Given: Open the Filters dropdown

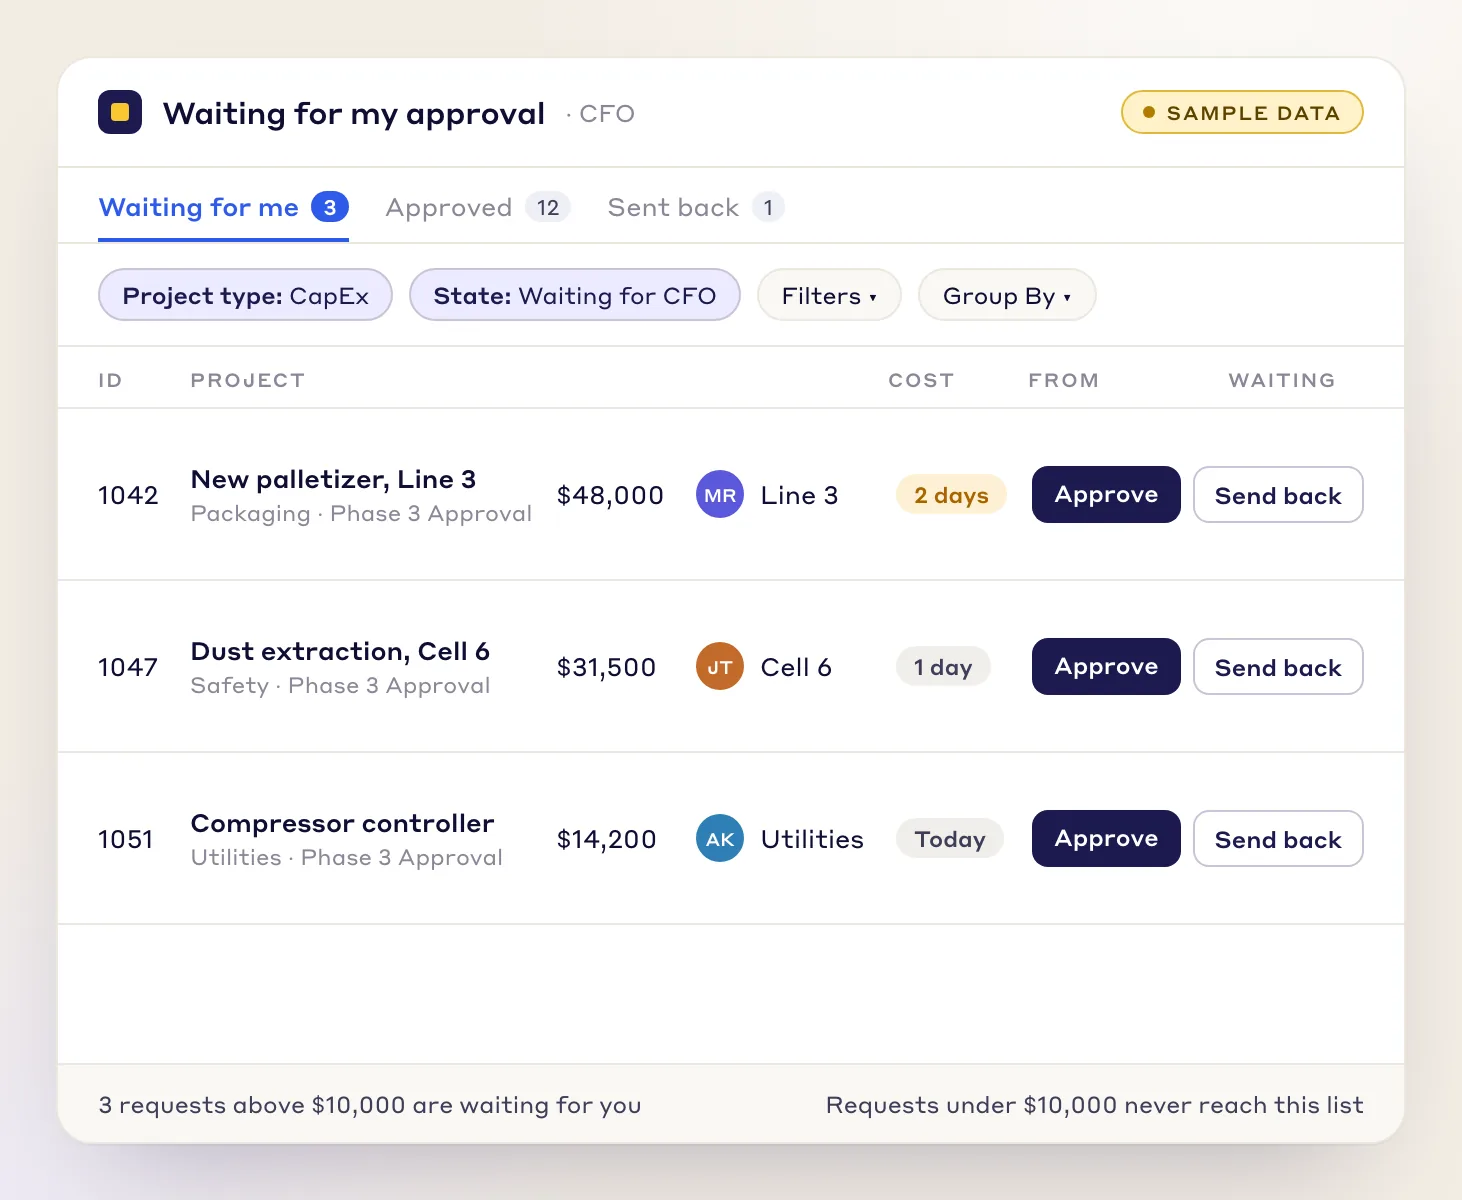Looking at the screenshot, I should click(x=829, y=295).
